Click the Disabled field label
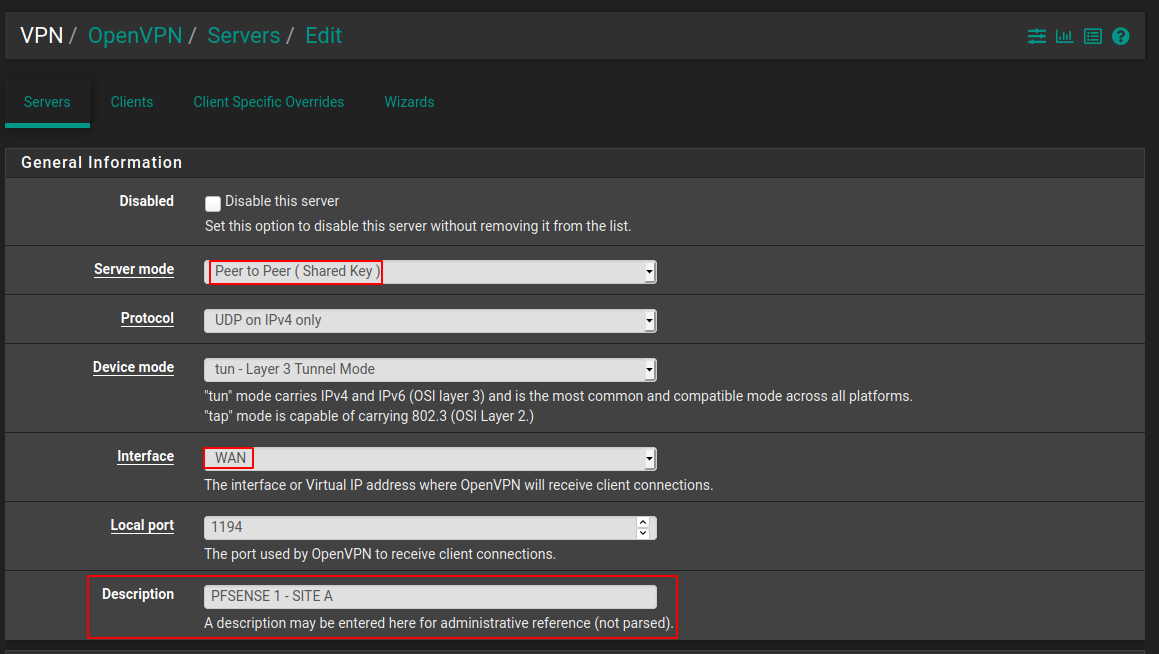Screen dimensions: 1159x654 pyautogui.click(x=146, y=201)
